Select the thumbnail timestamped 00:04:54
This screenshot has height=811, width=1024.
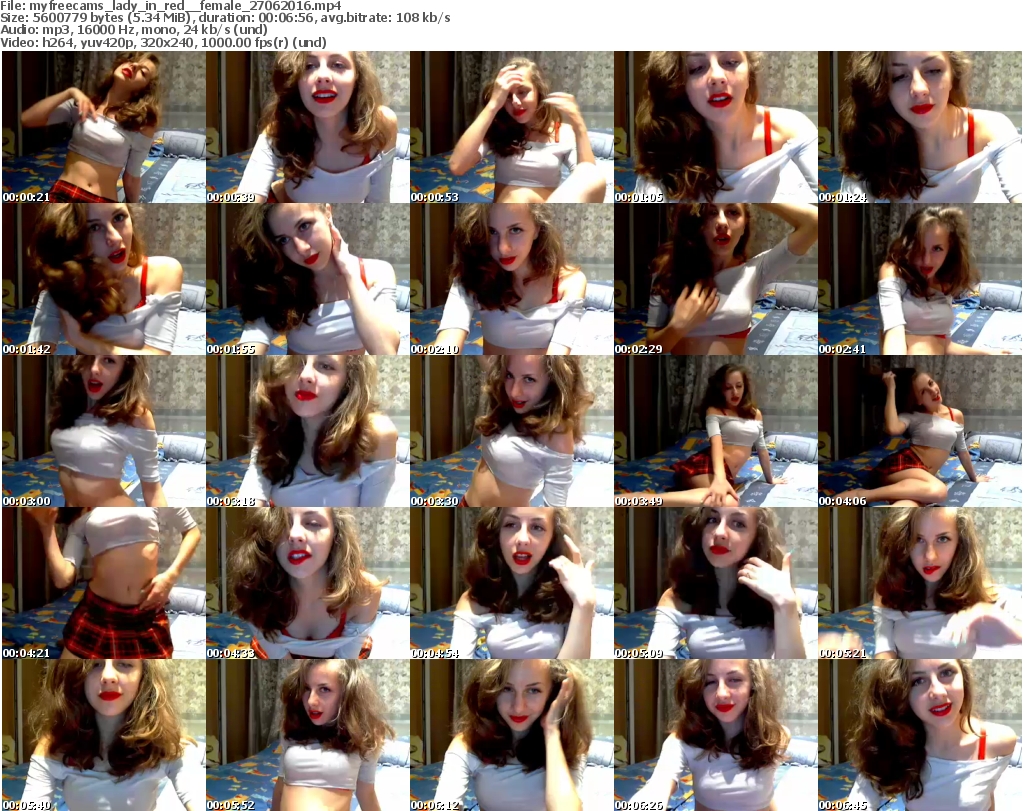(x=512, y=583)
